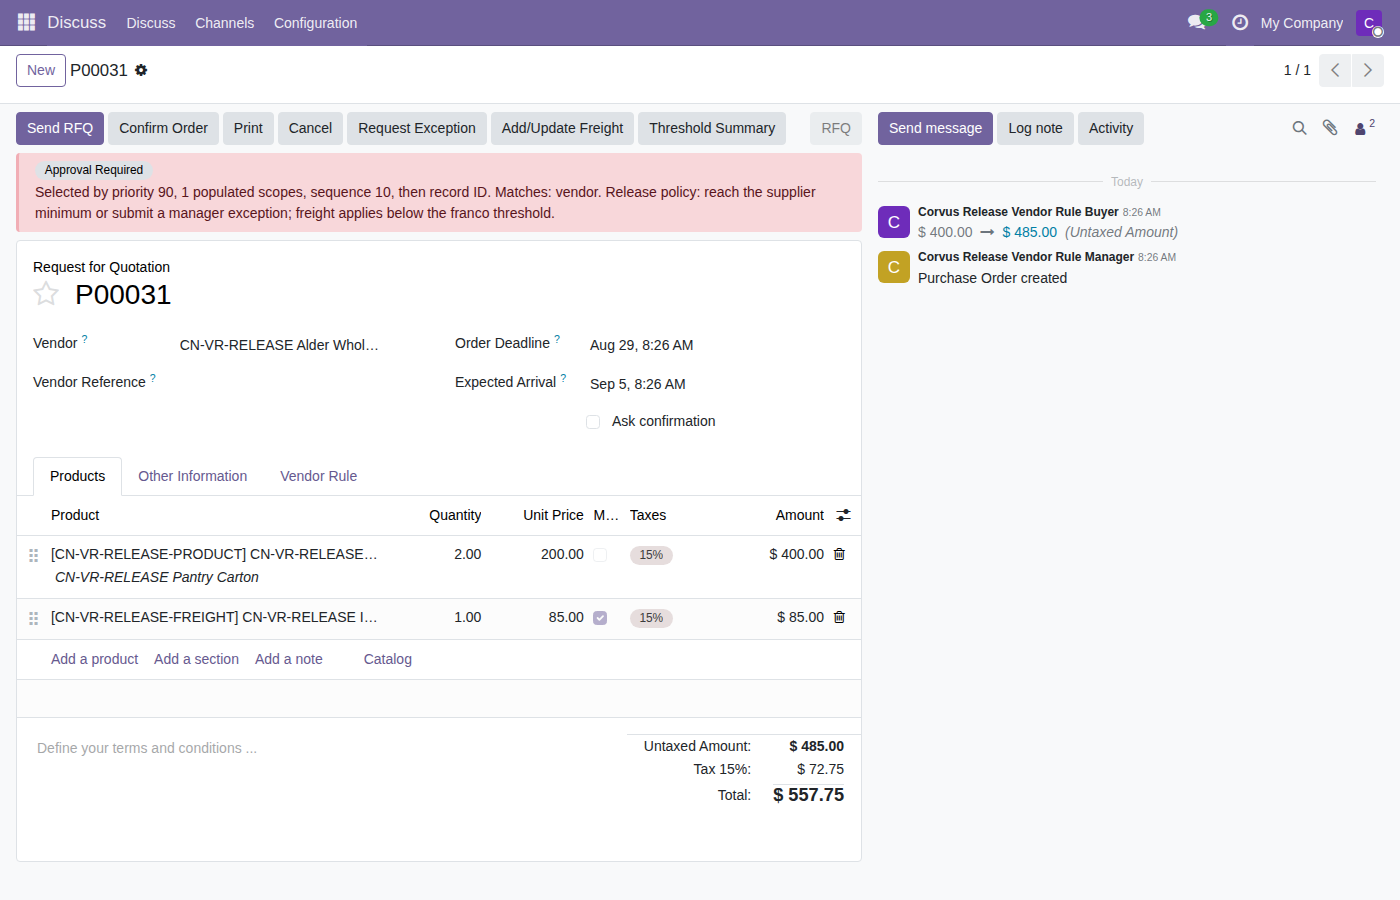Click the Add a product link
The image size is (1400, 900).
click(x=94, y=659)
